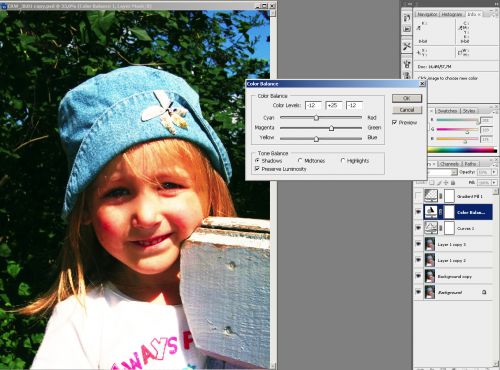
Task: Hide the Curves 1 layer
Action: pos(418,228)
